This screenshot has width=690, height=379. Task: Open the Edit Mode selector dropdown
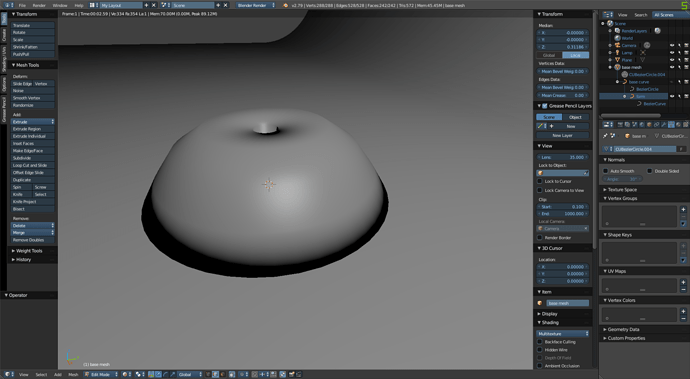[x=101, y=374]
